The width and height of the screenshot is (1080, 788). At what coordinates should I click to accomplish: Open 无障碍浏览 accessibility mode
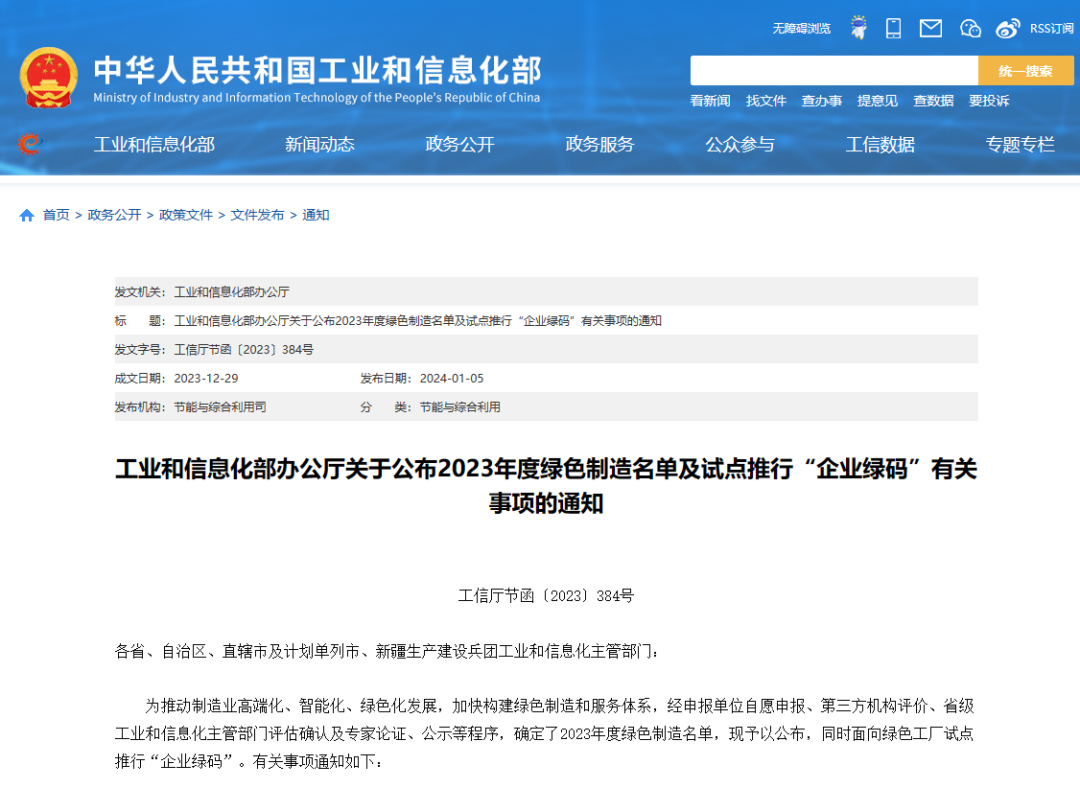[x=801, y=28]
